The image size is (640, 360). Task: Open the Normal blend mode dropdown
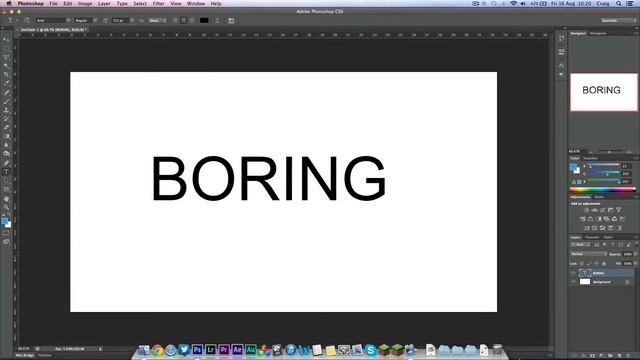(x=589, y=254)
